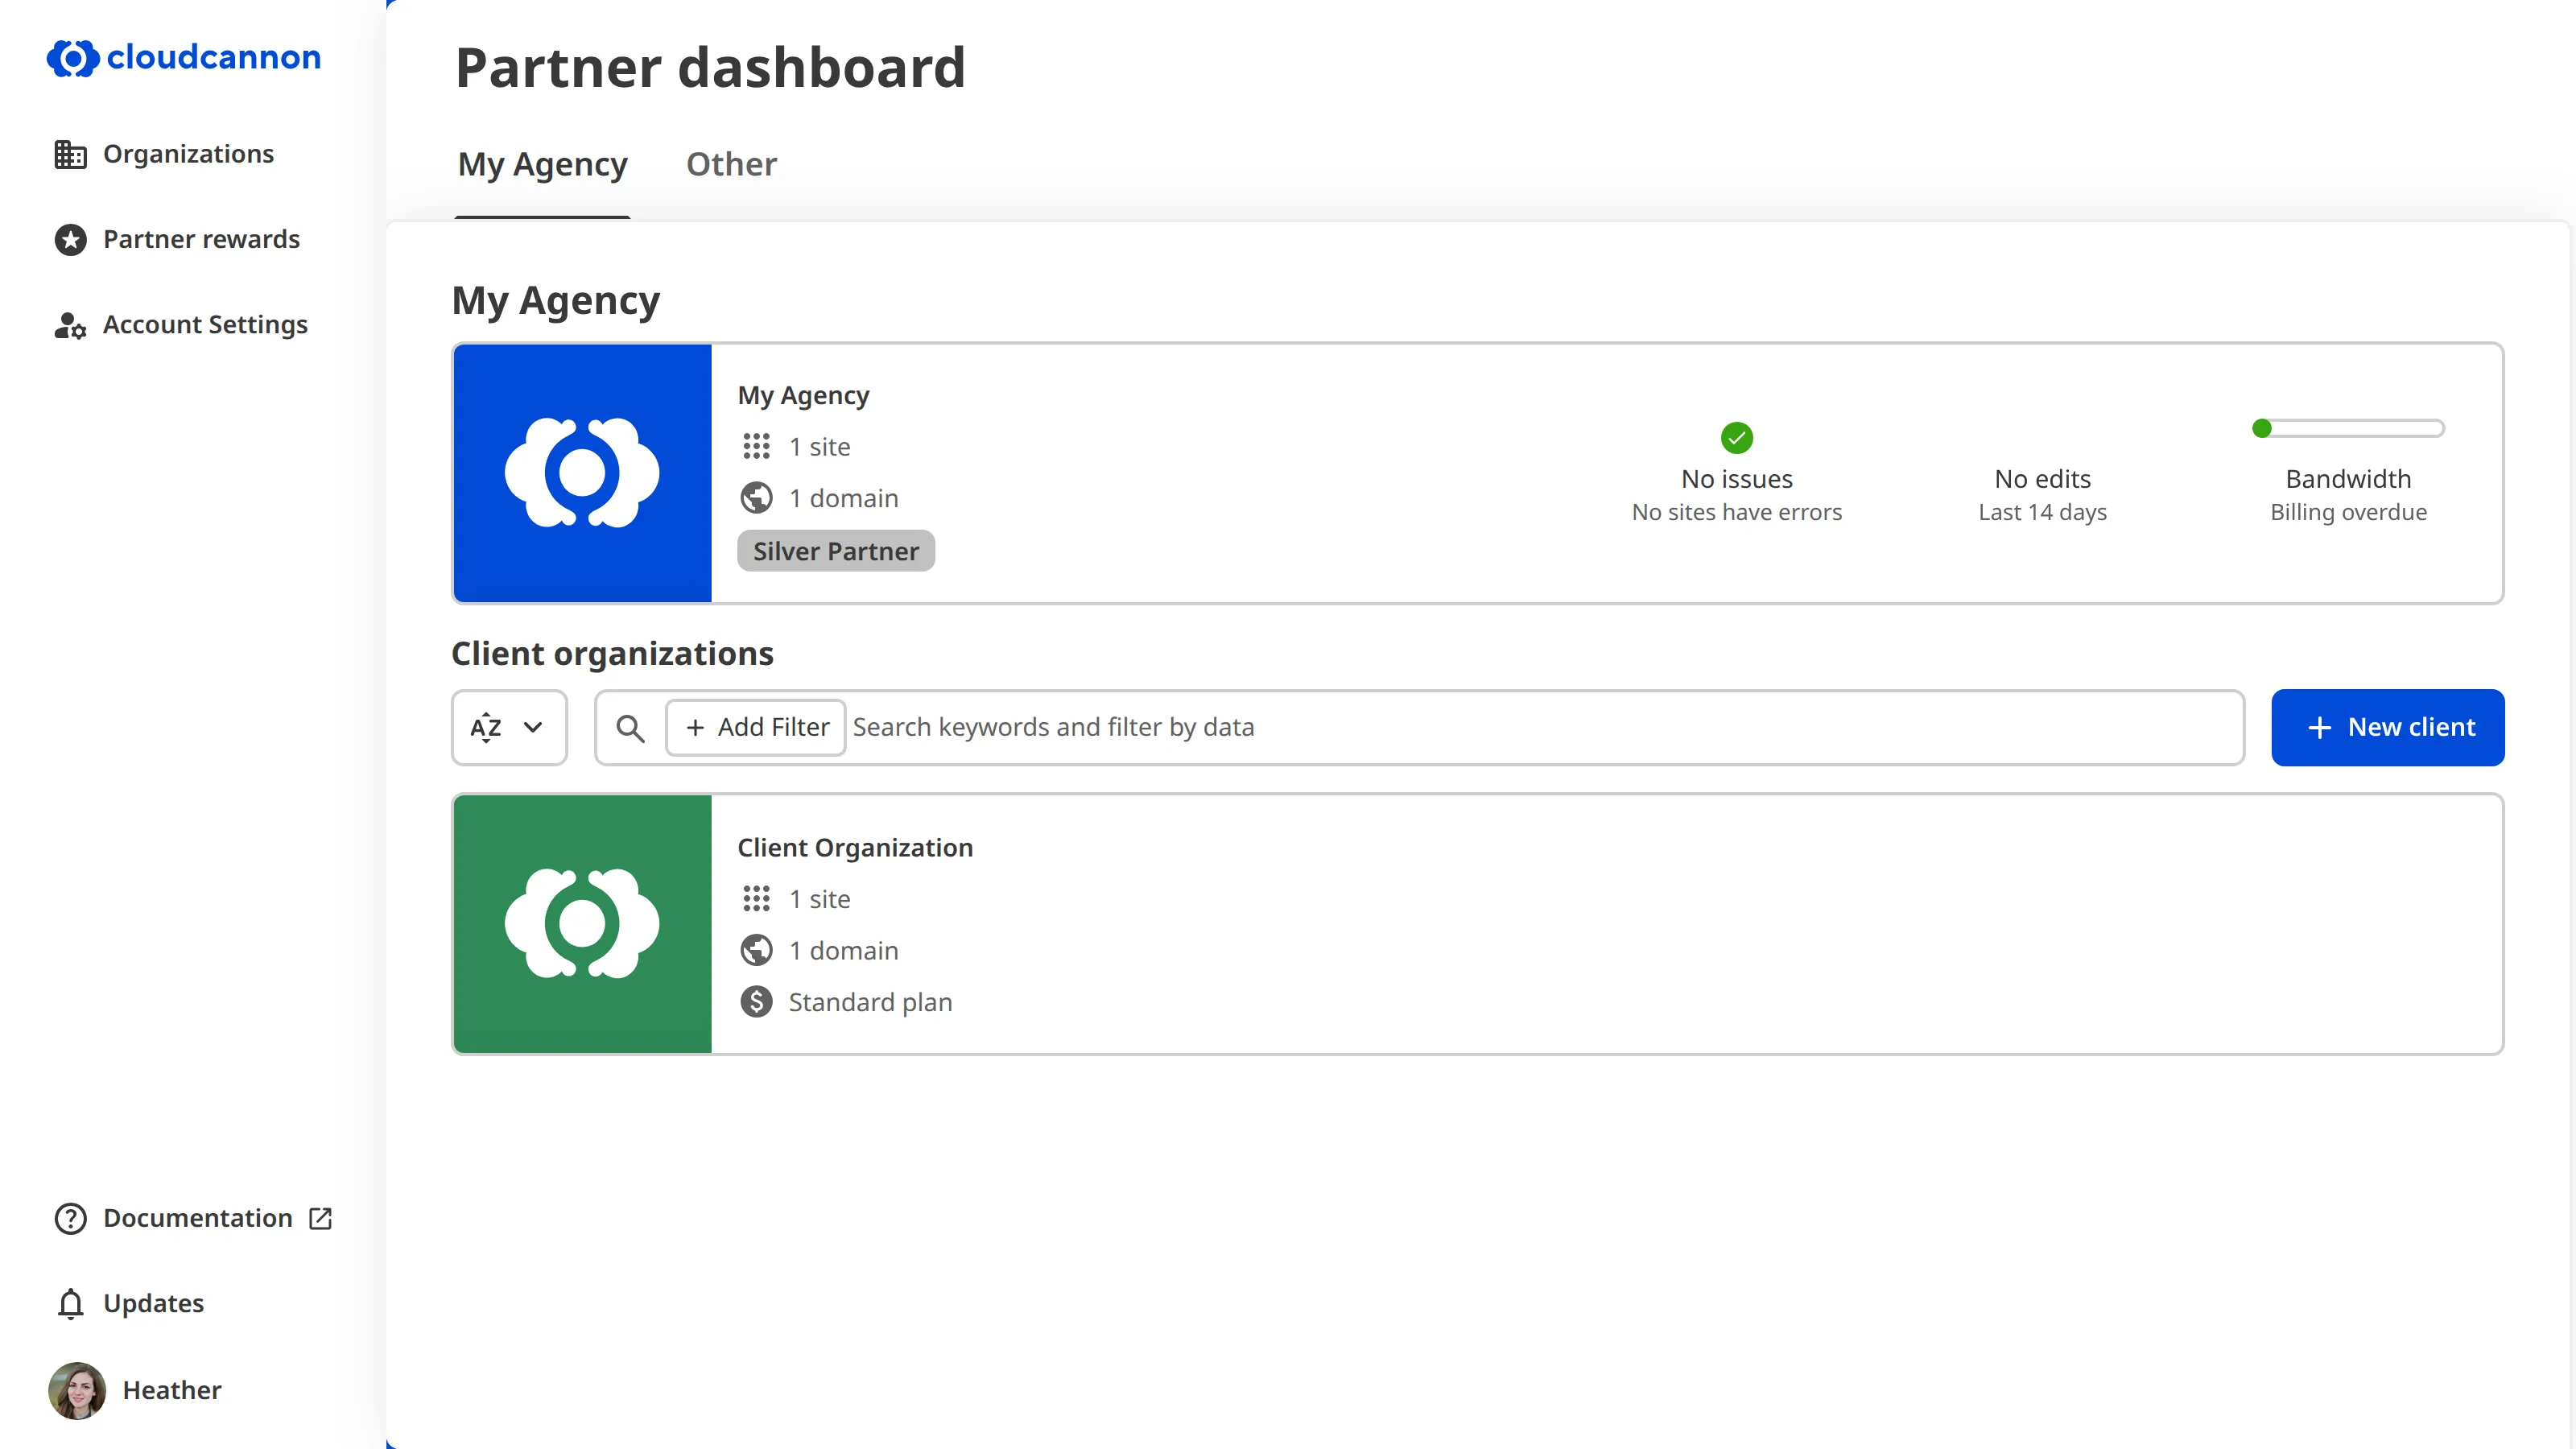Switch to the My Agency tab
The height and width of the screenshot is (1449, 2576).
click(542, 164)
